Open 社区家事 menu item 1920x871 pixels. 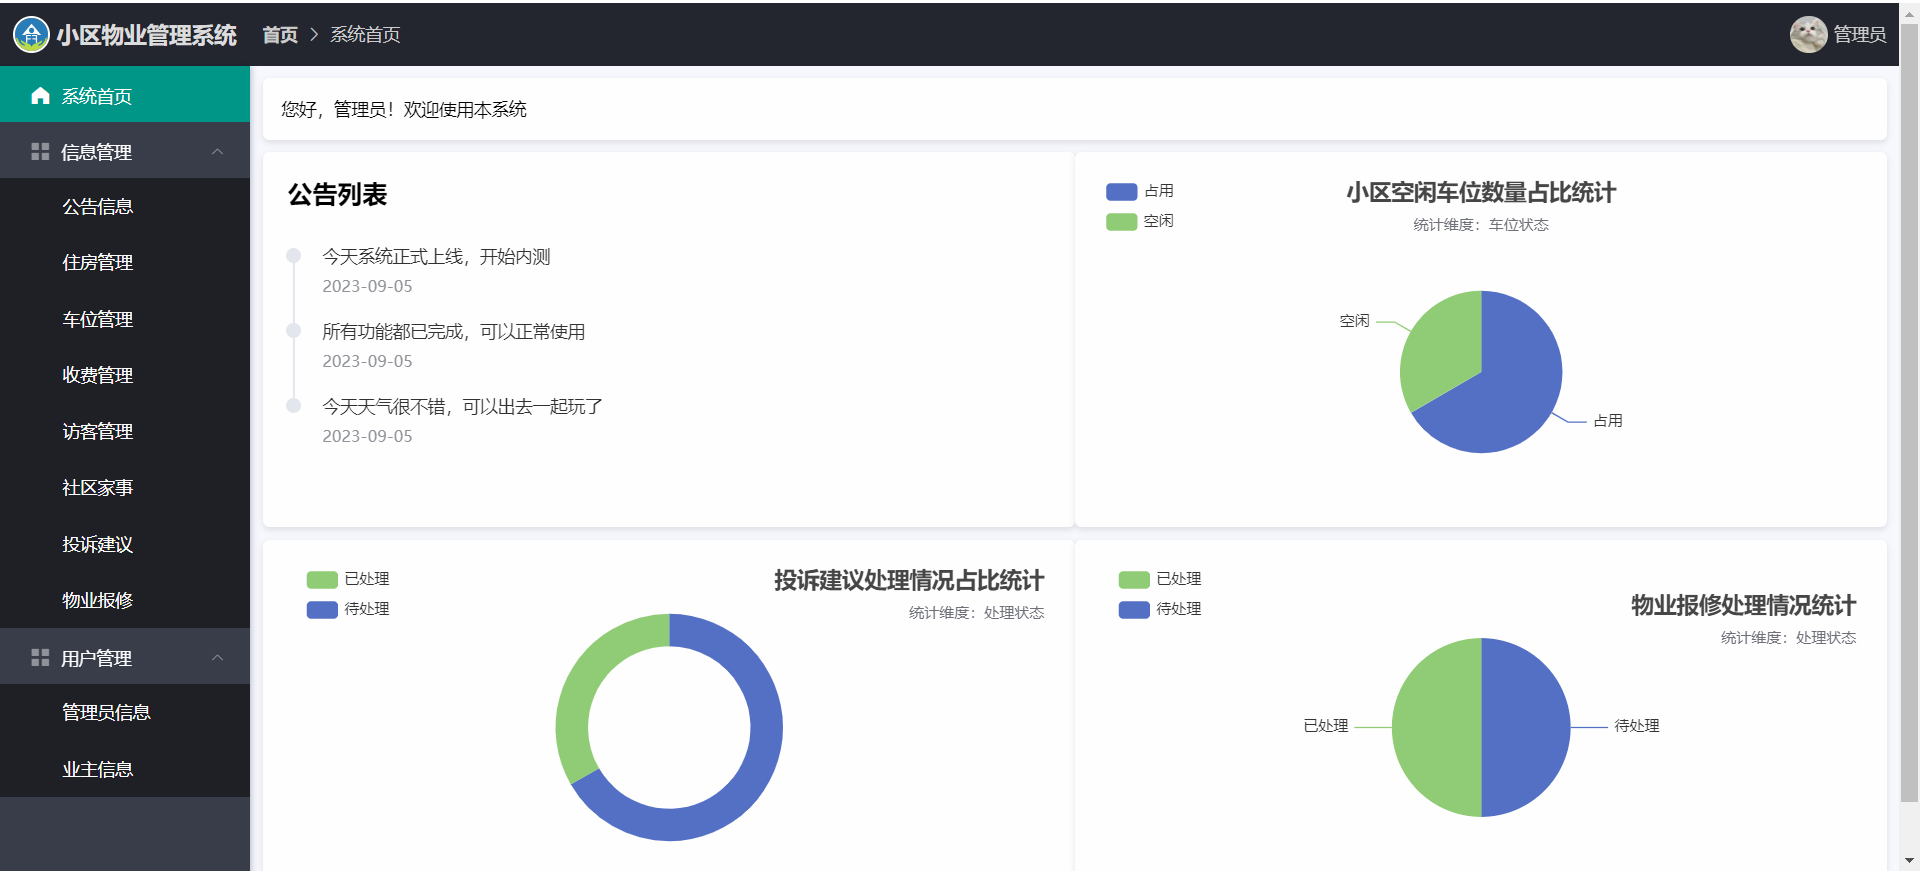[125, 488]
